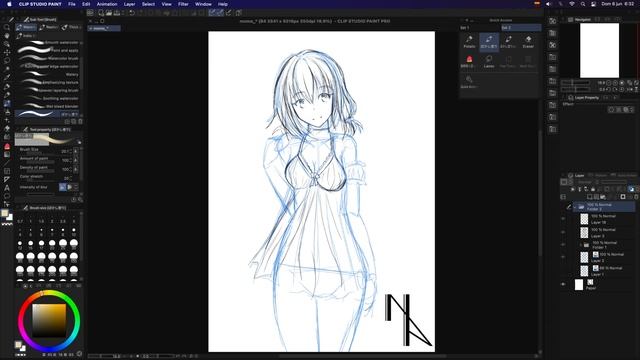This screenshot has height=360, width=640.
Task: Switch to India ink sub tool group
Action: (25, 36)
